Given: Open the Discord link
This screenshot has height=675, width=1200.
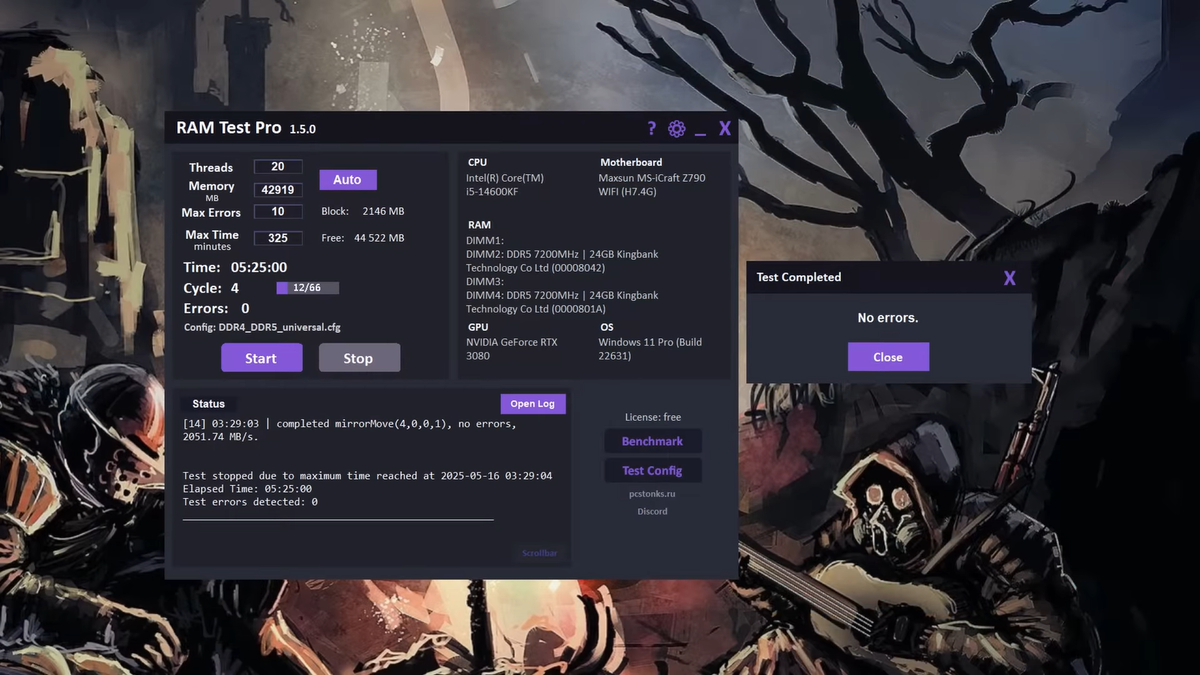Looking at the screenshot, I should coord(652,511).
